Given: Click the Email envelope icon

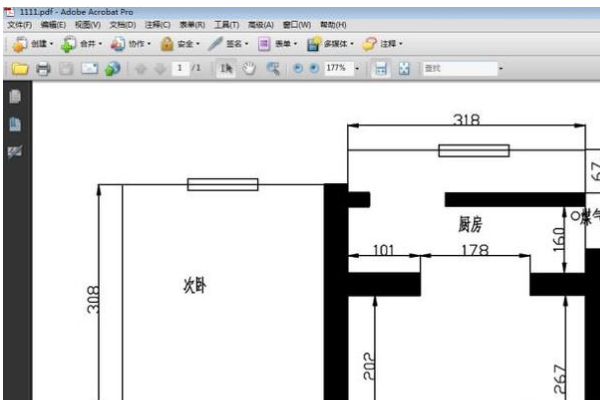Looking at the screenshot, I should (x=89, y=69).
